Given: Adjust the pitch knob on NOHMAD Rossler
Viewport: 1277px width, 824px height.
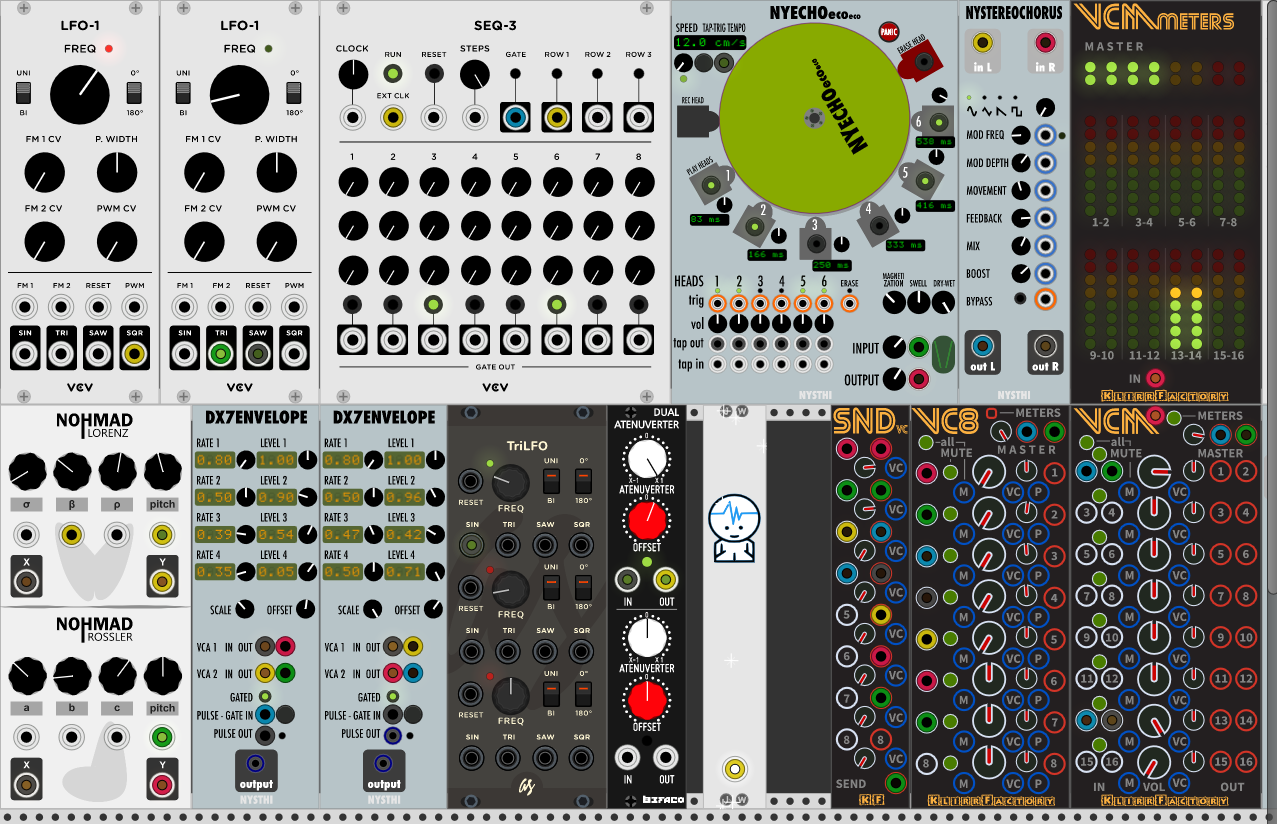Looking at the screenshot, I should coord(162,677).
